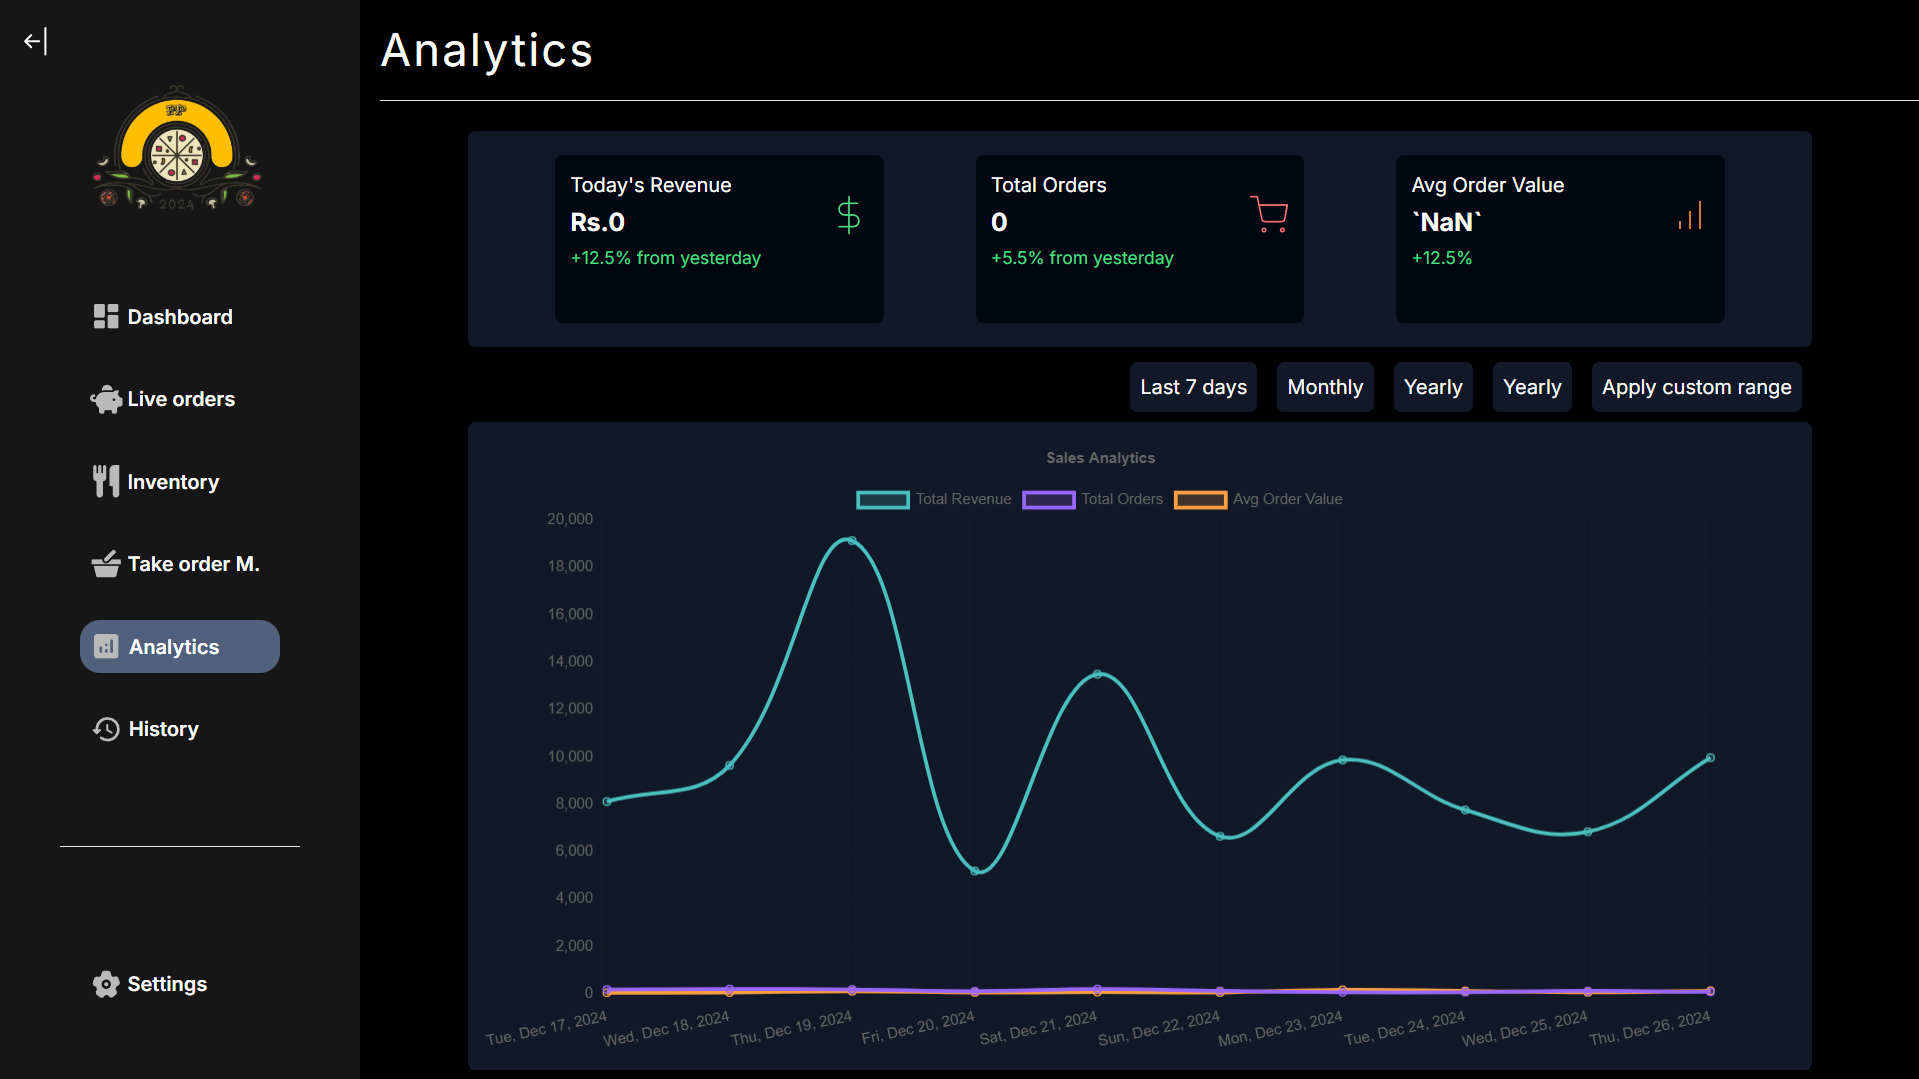The width and height of the screenshot is (1919, 1079).
Task: Open the History clock icon
Action: point(106,729)
